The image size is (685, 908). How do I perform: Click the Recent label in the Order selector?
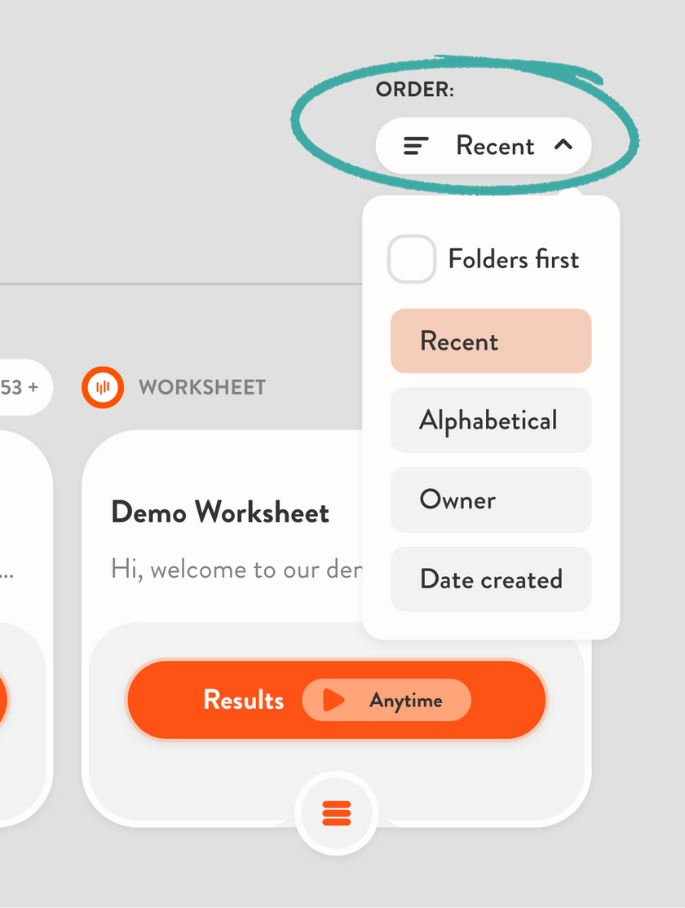495,146
